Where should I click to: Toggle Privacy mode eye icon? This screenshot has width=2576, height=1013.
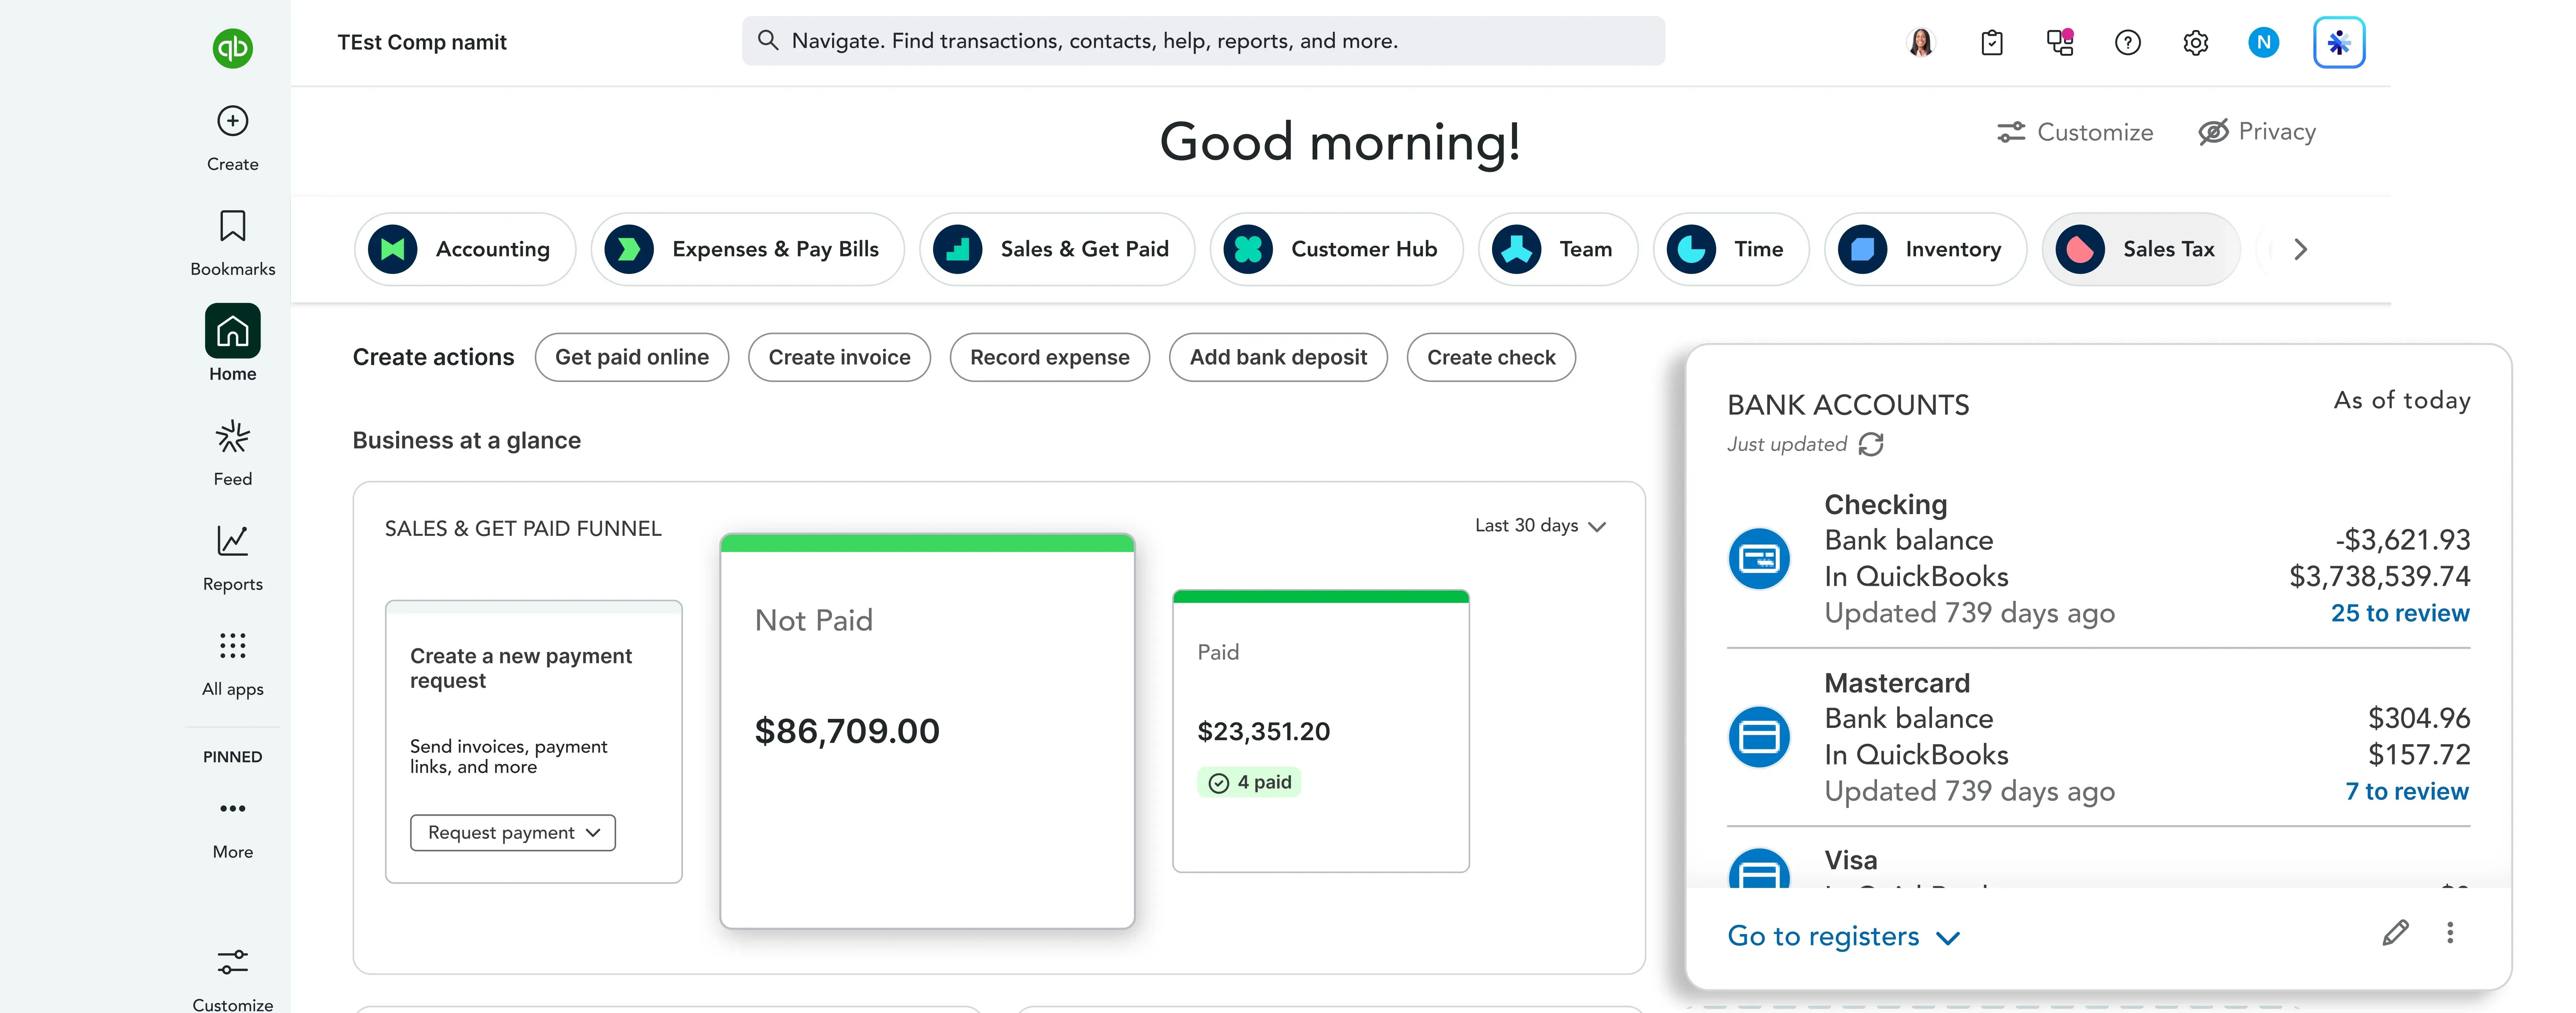pos(2214,132)
